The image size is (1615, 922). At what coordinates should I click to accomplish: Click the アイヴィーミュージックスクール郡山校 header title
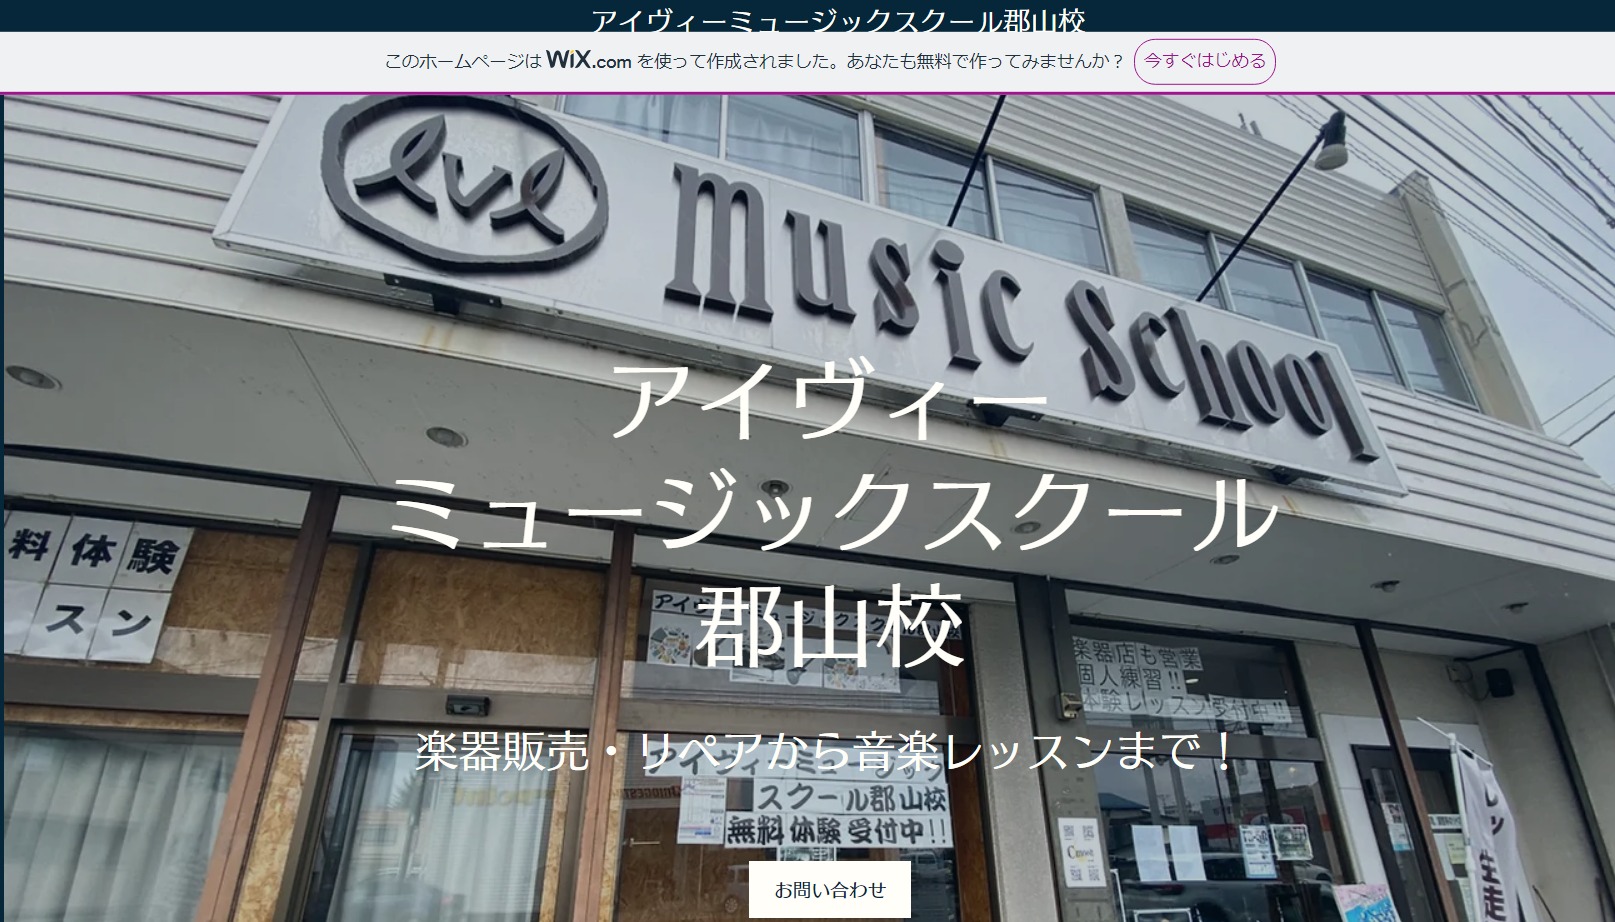(838, 19)
